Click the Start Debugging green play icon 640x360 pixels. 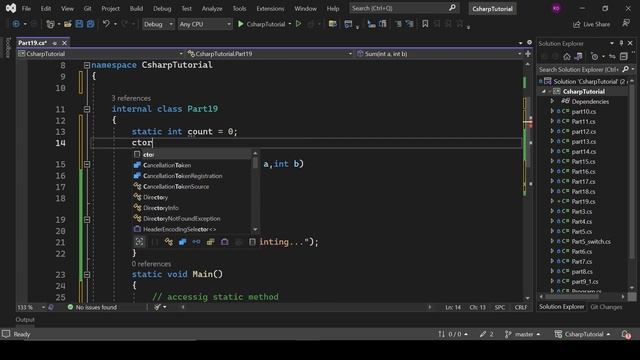[241, 24]
